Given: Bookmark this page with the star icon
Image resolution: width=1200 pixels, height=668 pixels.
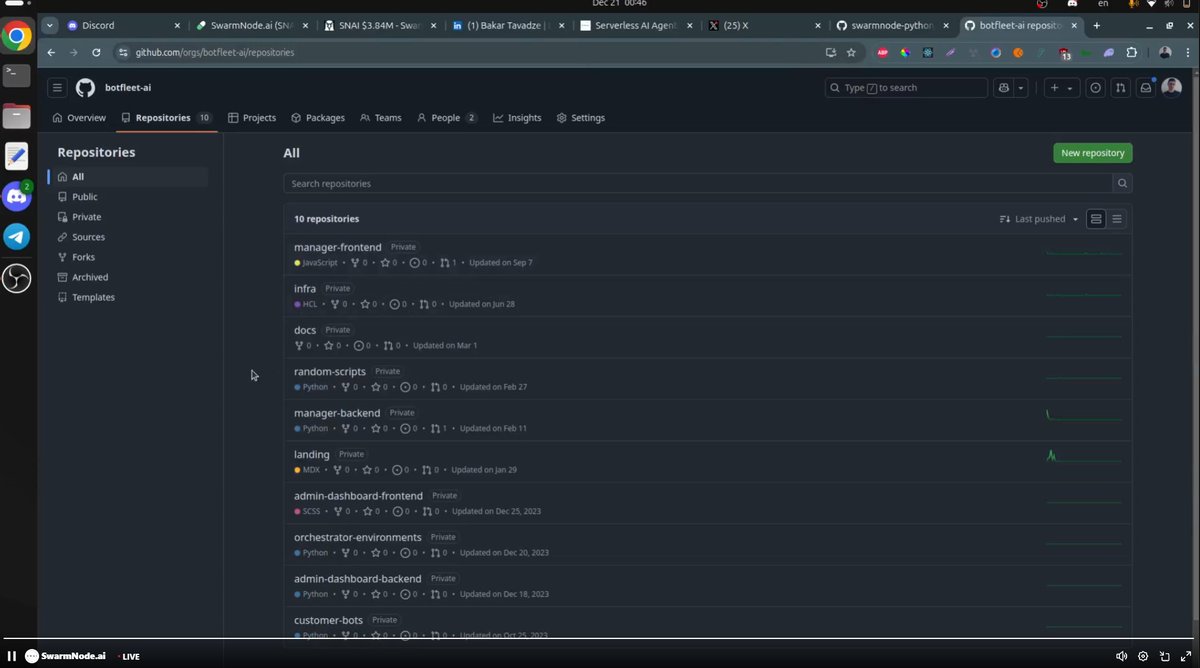Looking at the screenshot, I should (x=851, y=52).
